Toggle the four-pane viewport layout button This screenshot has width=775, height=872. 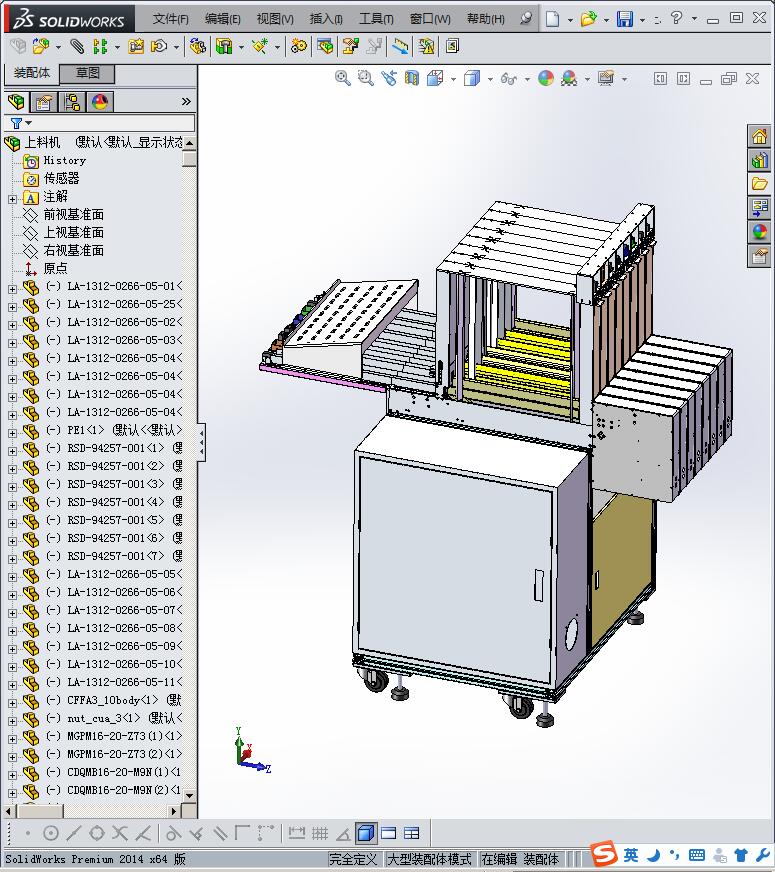(x=411, y=833)
